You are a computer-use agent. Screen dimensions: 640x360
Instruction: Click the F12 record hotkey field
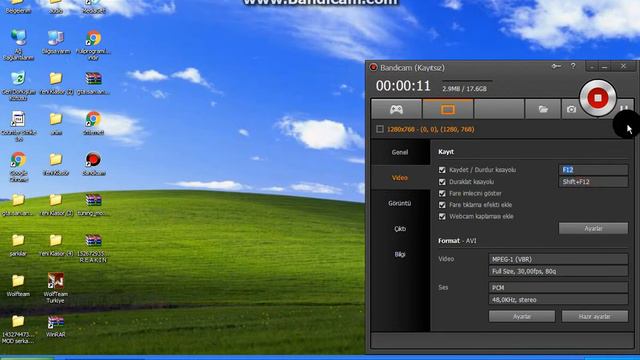coord(593,170)
